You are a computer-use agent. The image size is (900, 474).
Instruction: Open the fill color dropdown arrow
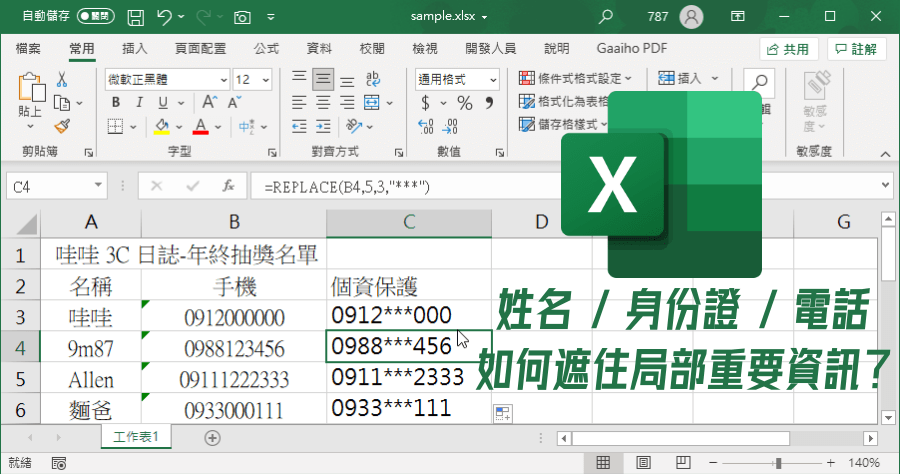(x=179, y=127)
